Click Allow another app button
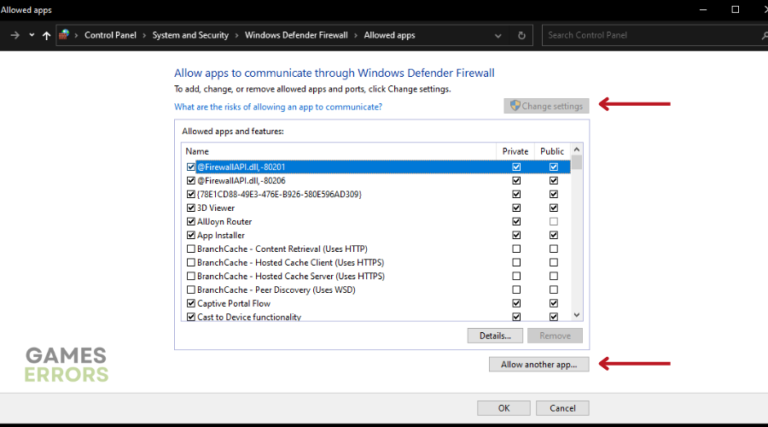This screenshot has width=768, height=427. [x=539, y=365]
